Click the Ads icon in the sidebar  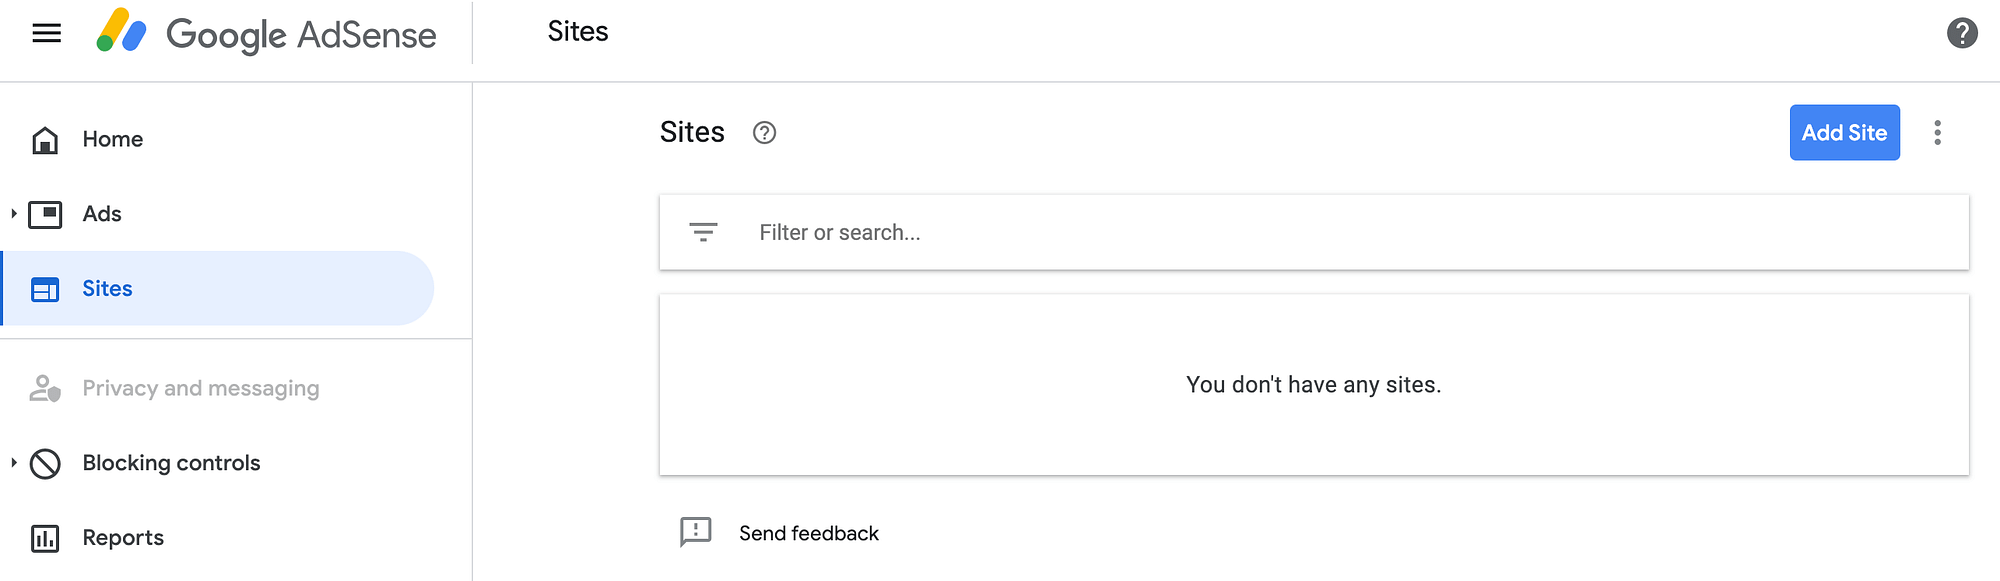point(44,213)
